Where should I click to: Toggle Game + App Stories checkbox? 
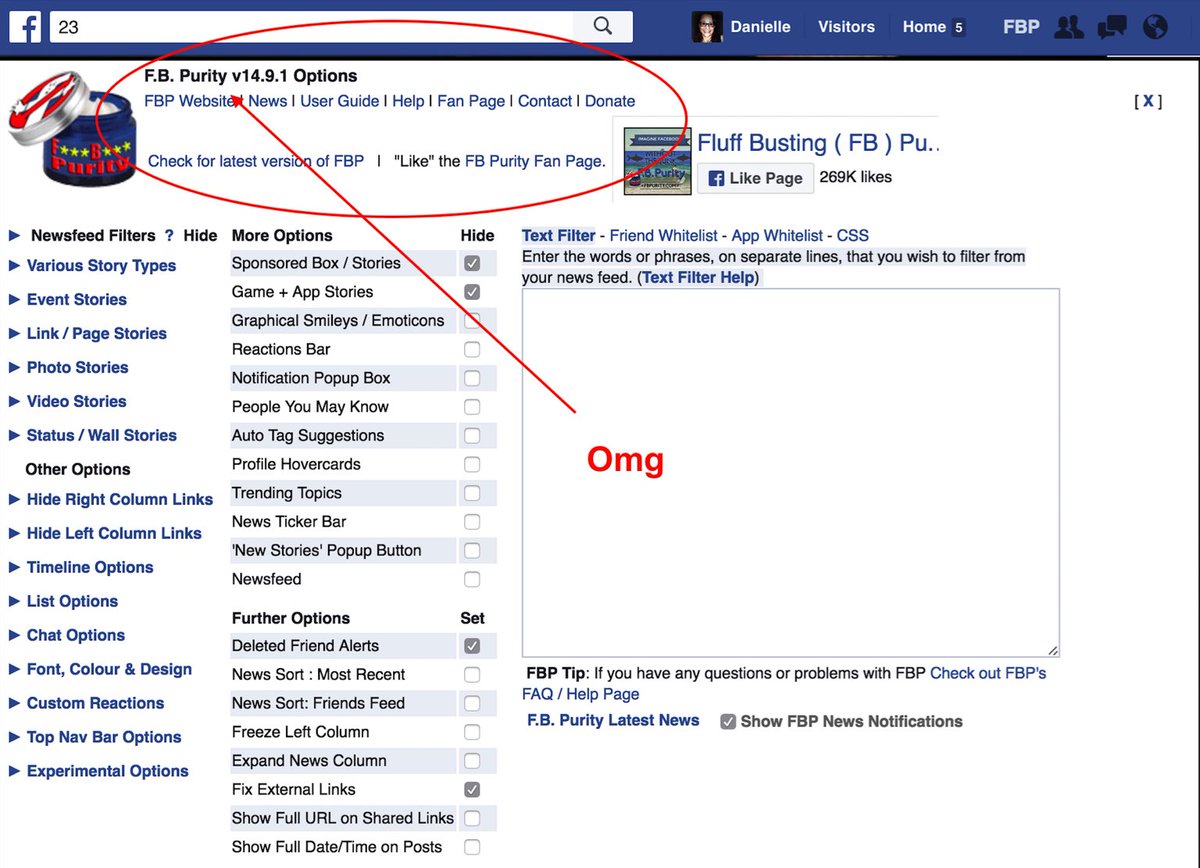click(472, 292)
